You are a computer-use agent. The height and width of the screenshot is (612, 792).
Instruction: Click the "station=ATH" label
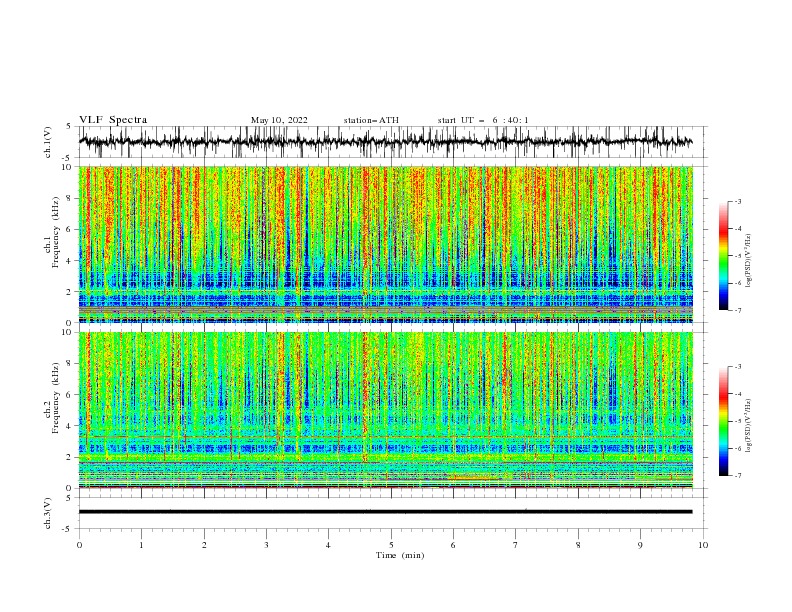[x=371, y=120]
